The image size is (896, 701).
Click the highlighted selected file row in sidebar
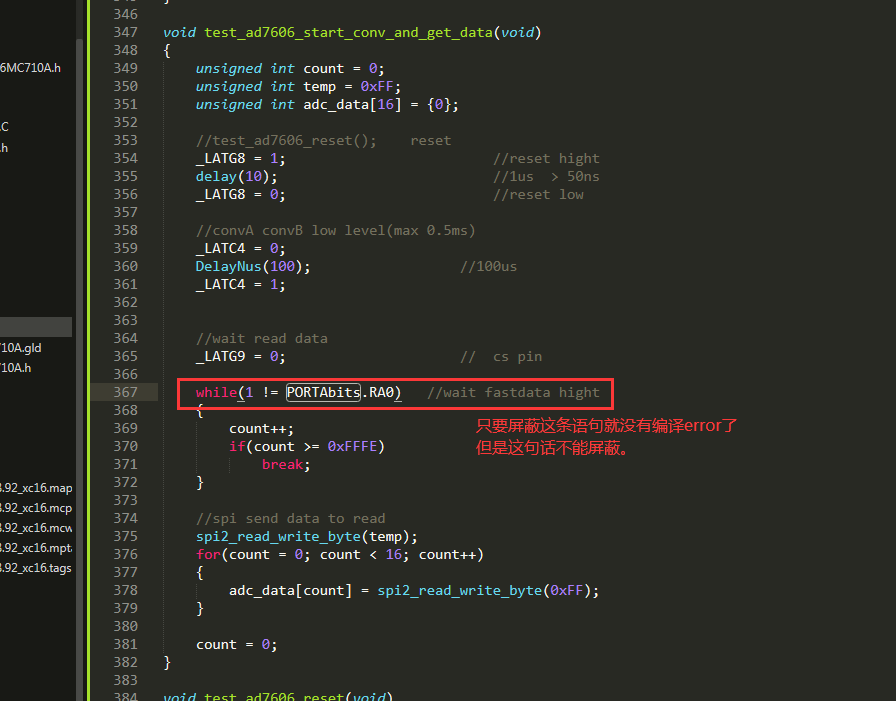click(36, 327)
